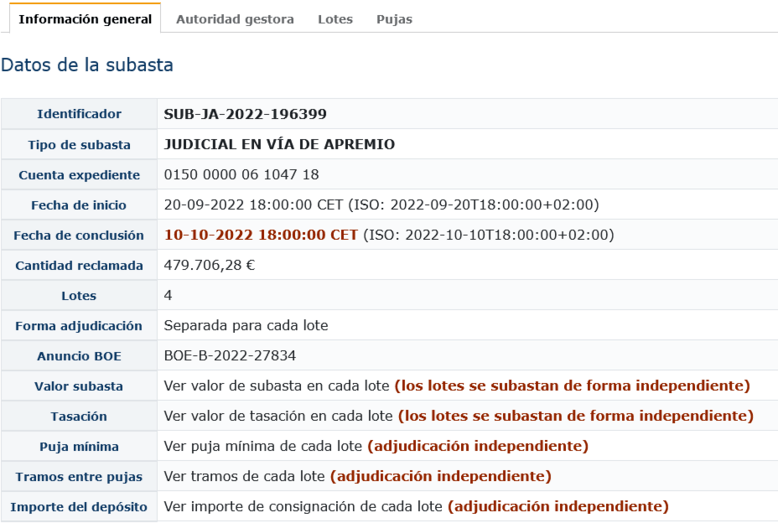Viewport: 778px width, 523px height.
Task: Click the Datos de la subasta heading
Action: pos(87,65)
